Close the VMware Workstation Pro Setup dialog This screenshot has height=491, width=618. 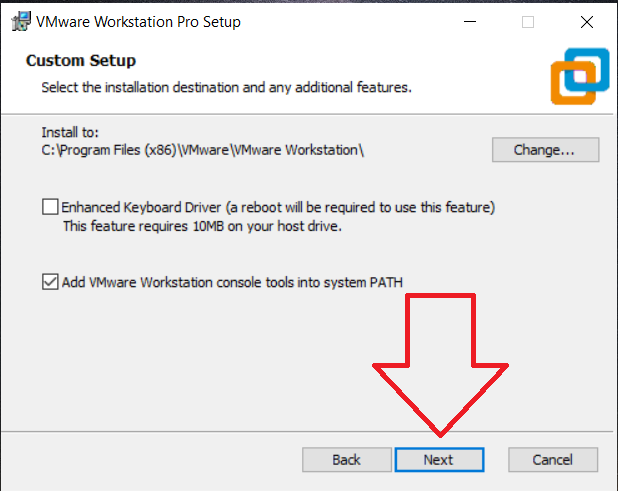coord(584,21)
